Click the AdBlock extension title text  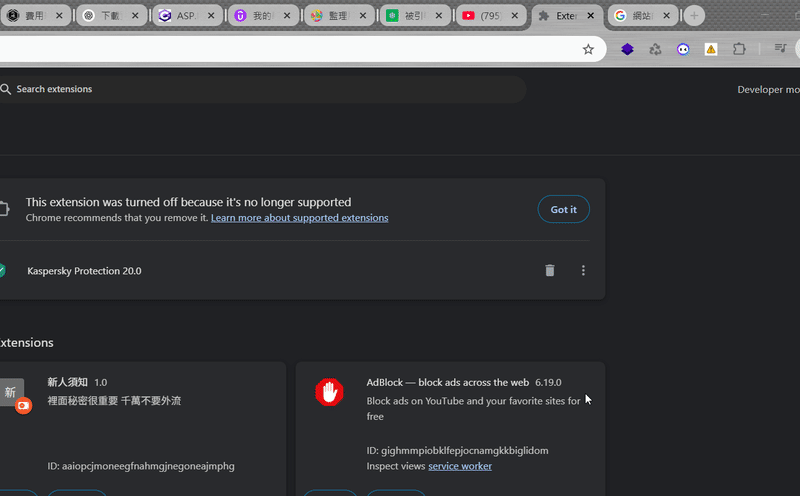447,382
